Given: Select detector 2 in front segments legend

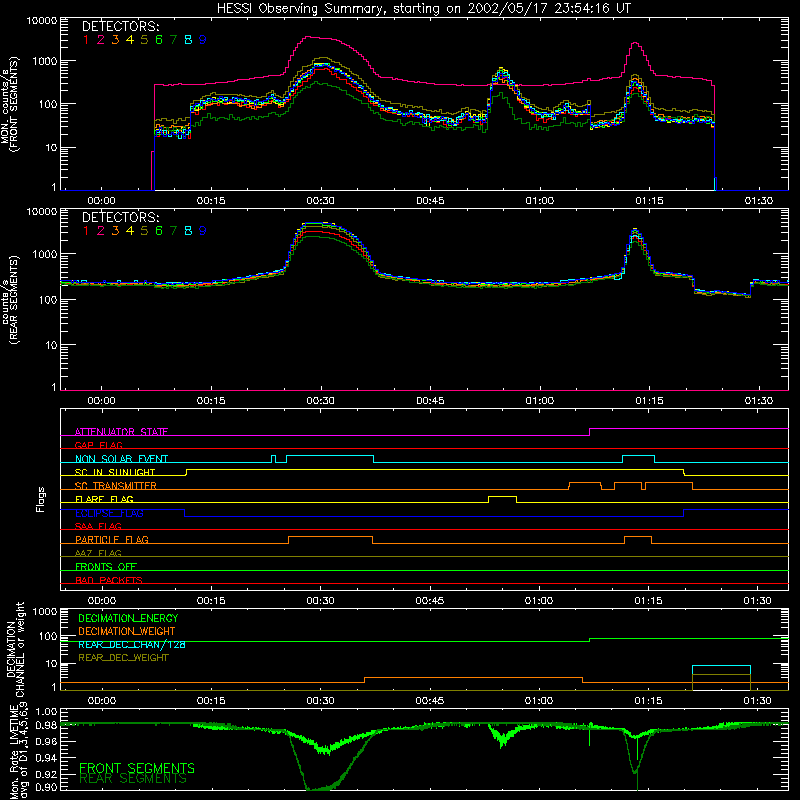Looking at the screenshot, I should [101, 40].
